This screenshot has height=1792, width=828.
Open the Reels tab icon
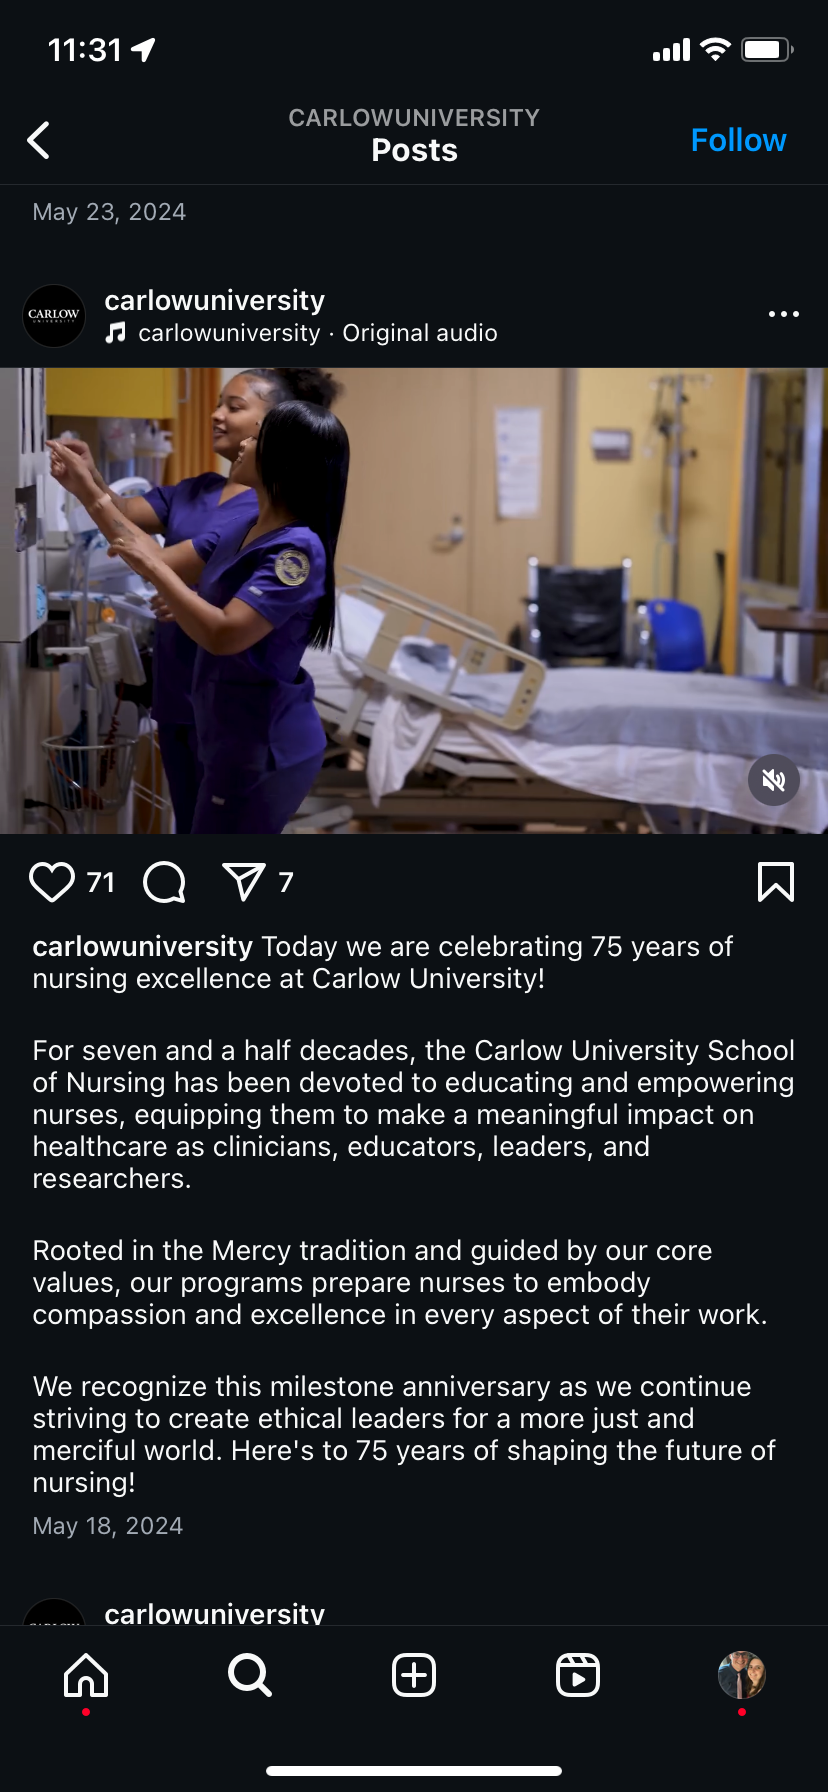[578, 1675]
